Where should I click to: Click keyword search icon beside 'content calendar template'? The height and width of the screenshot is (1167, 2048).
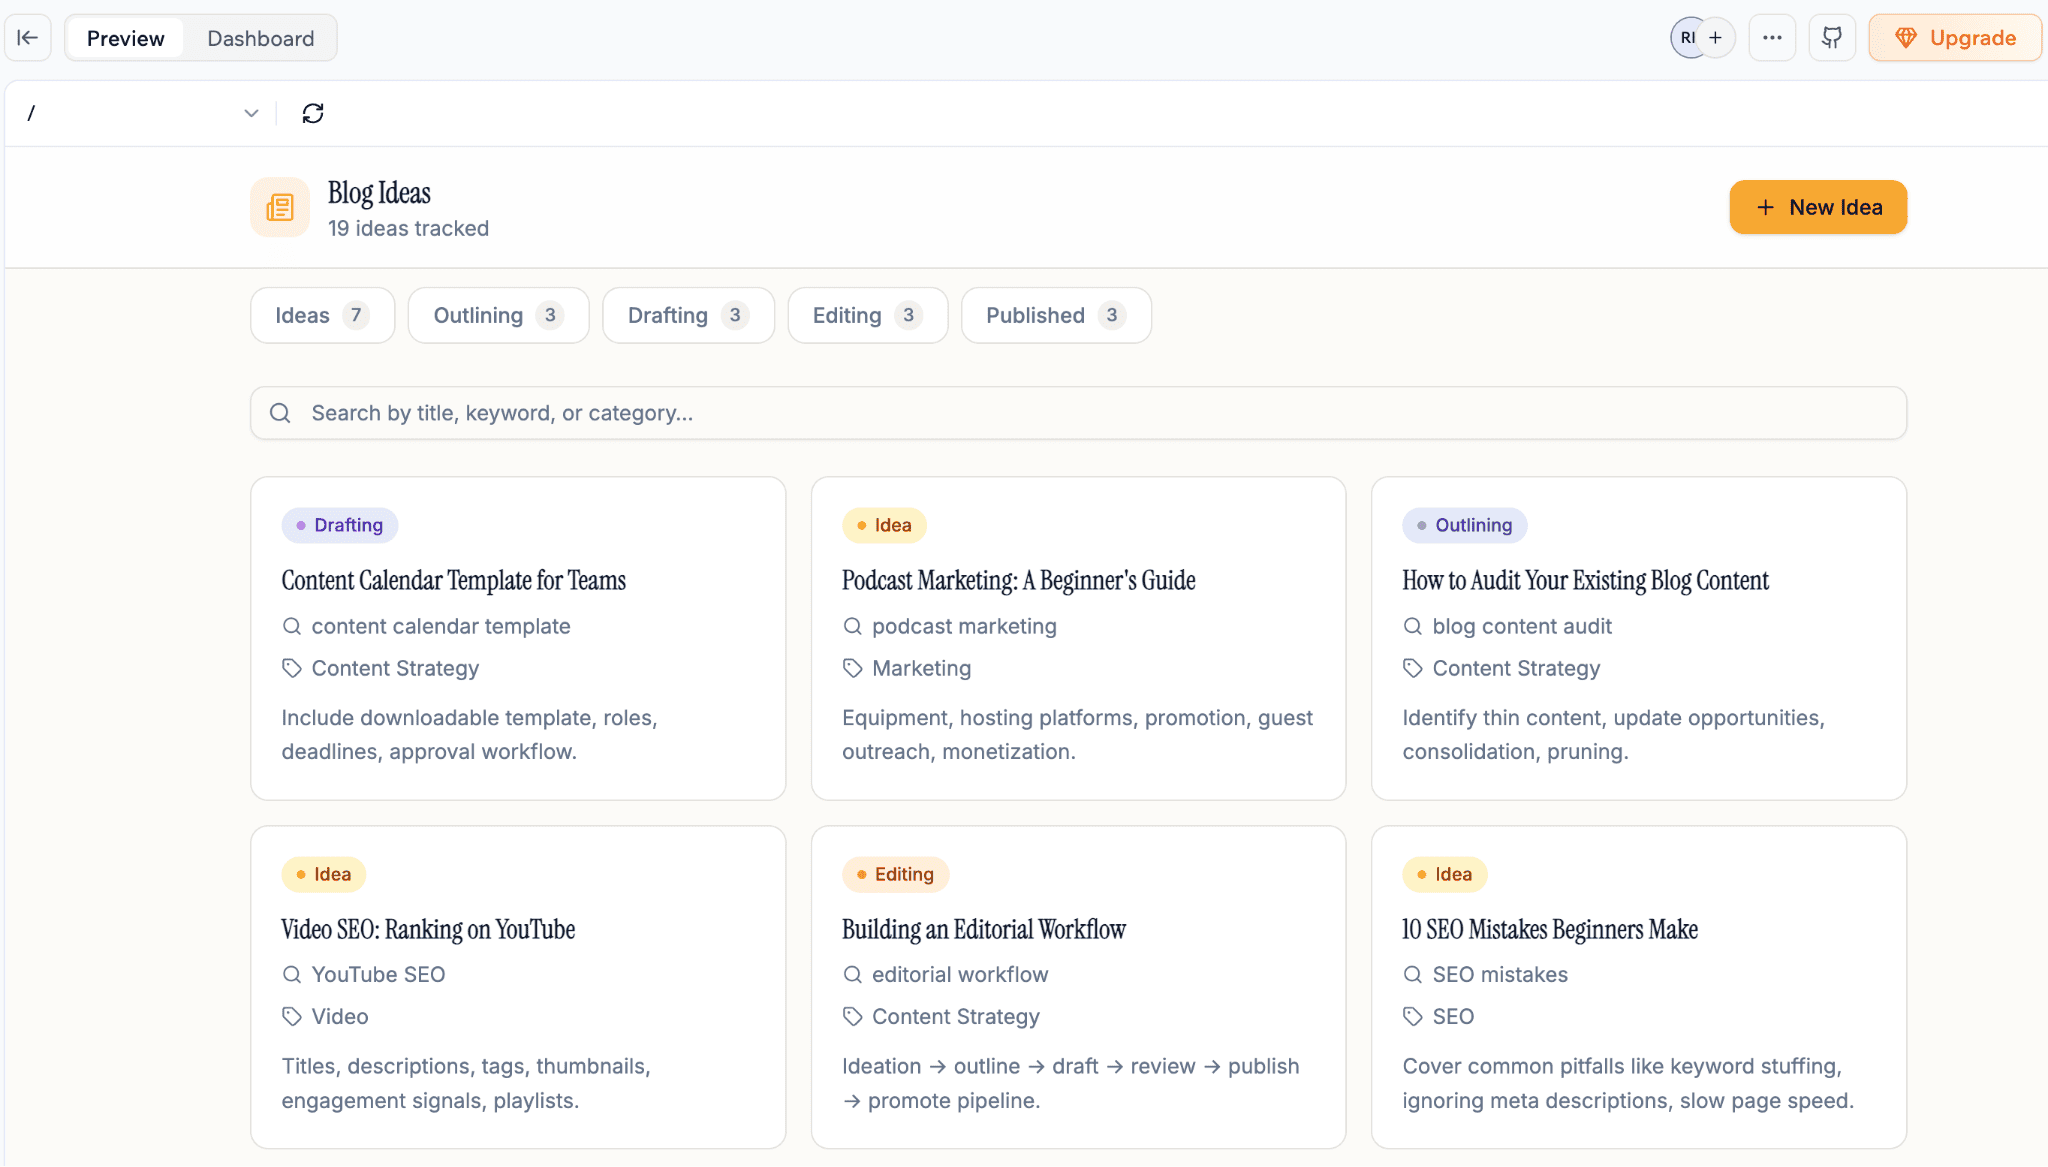pyautogui.click(x=292, y=626)
